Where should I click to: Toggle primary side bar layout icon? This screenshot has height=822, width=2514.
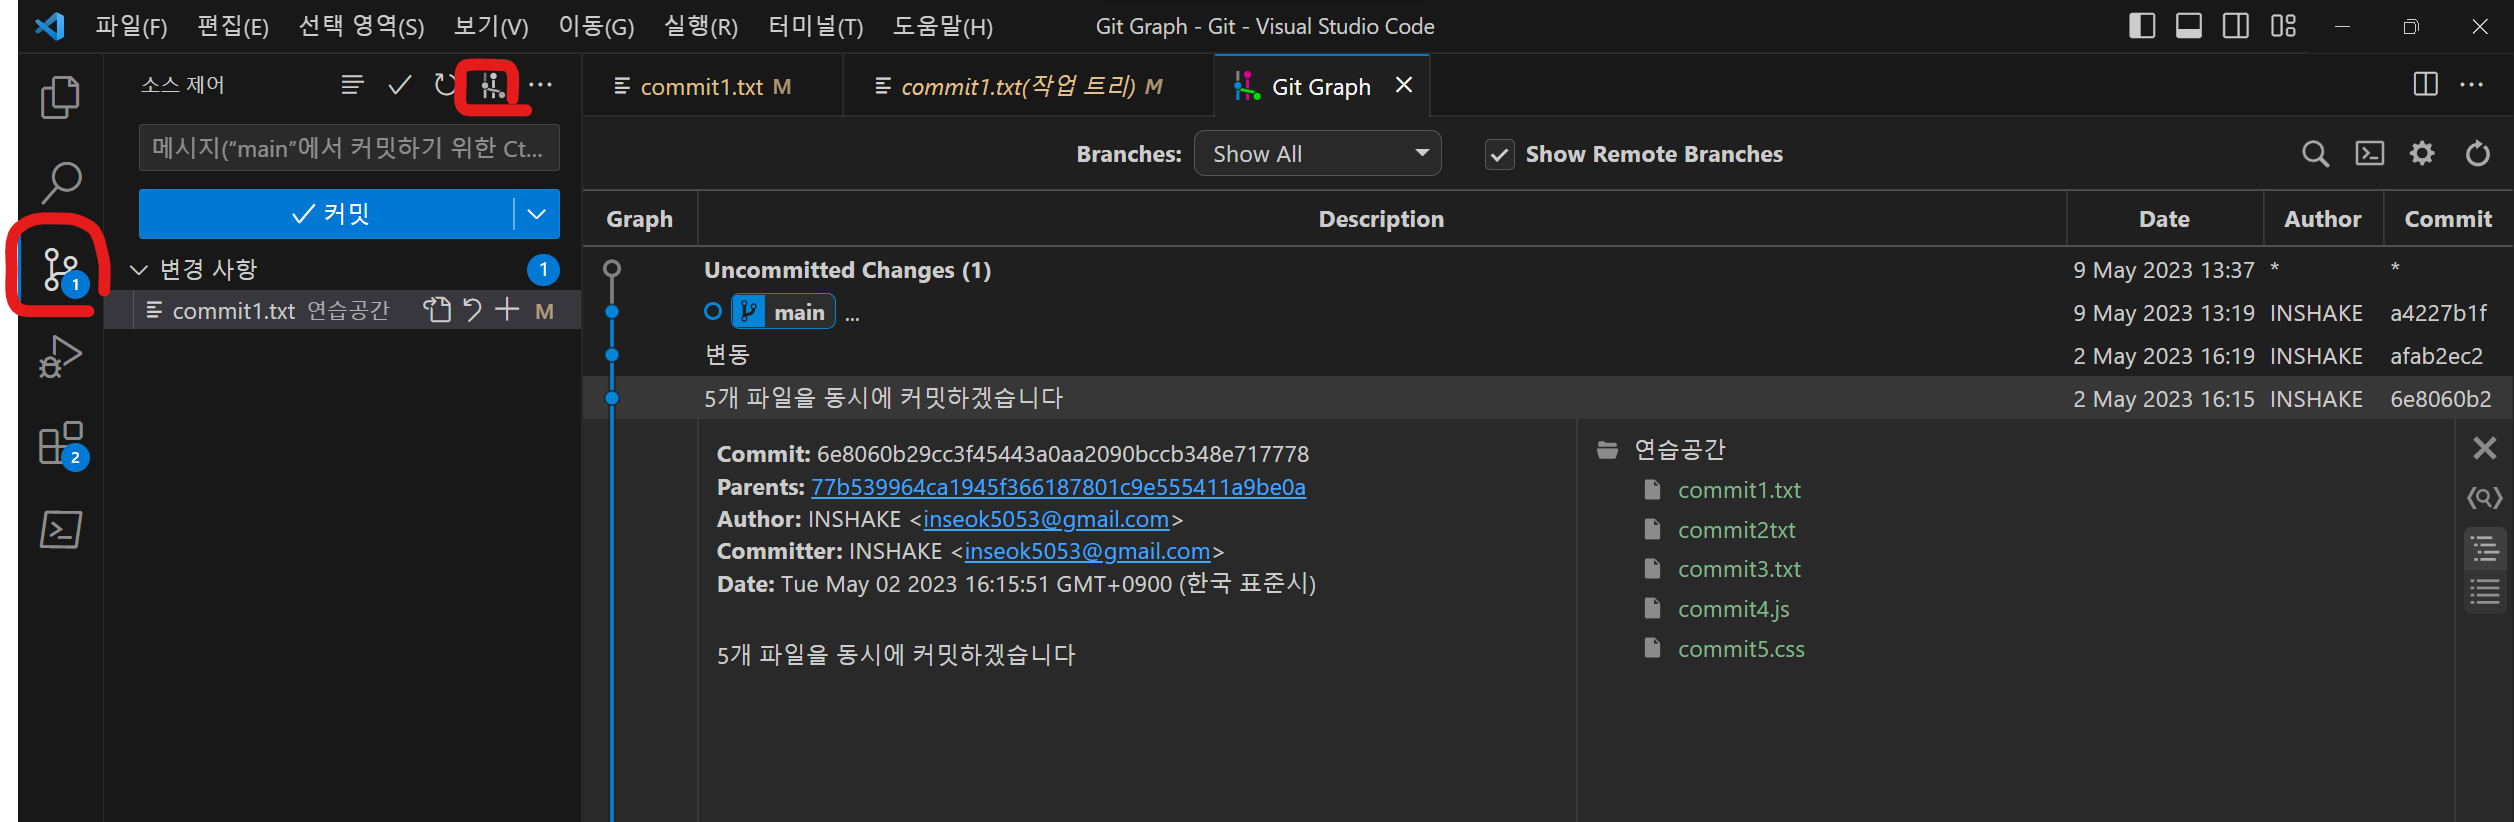(2141, 26)
